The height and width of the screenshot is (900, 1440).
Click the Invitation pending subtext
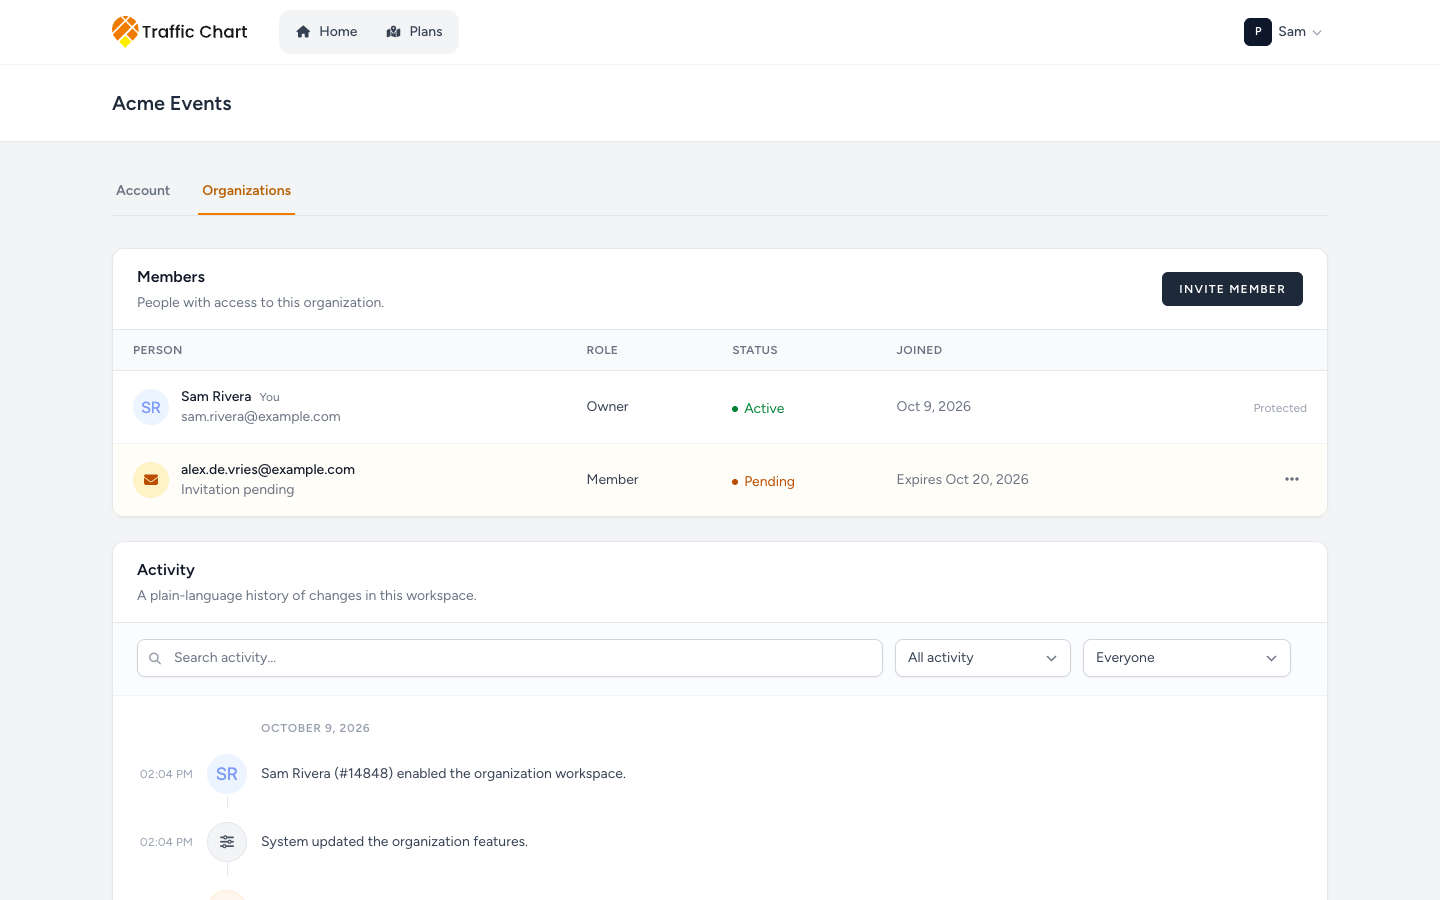238,490
